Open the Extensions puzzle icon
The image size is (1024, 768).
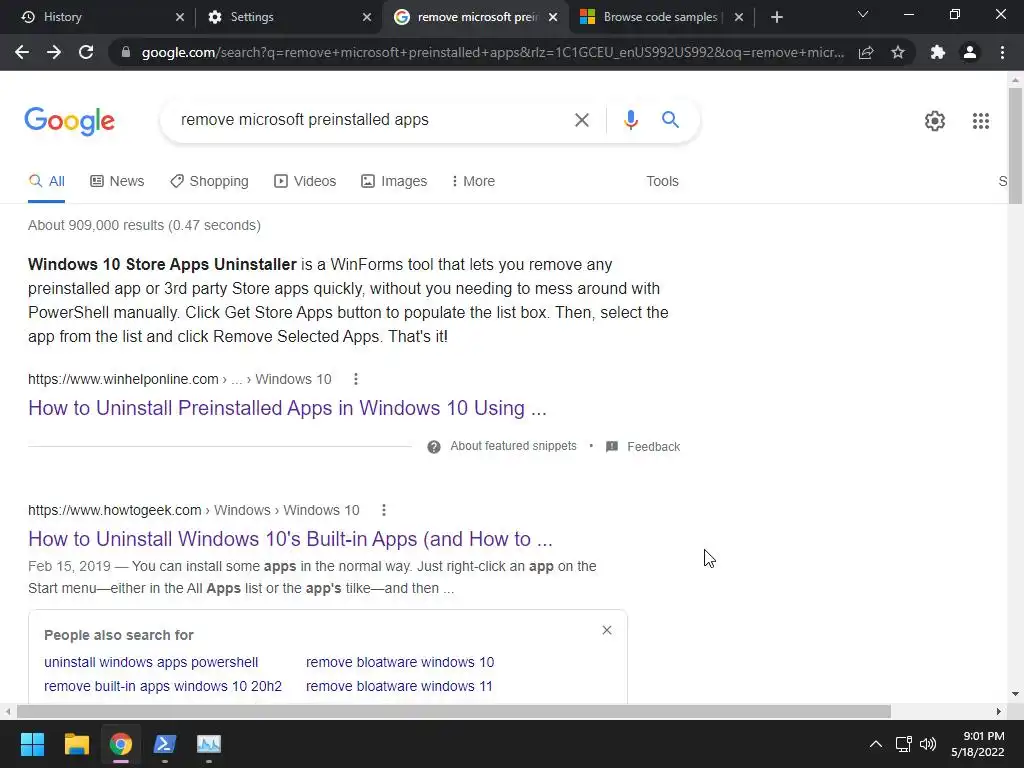[938, 52]
